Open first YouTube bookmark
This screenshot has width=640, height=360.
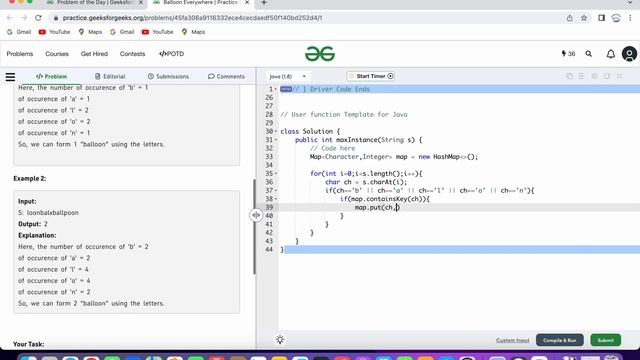click(54, 32)
